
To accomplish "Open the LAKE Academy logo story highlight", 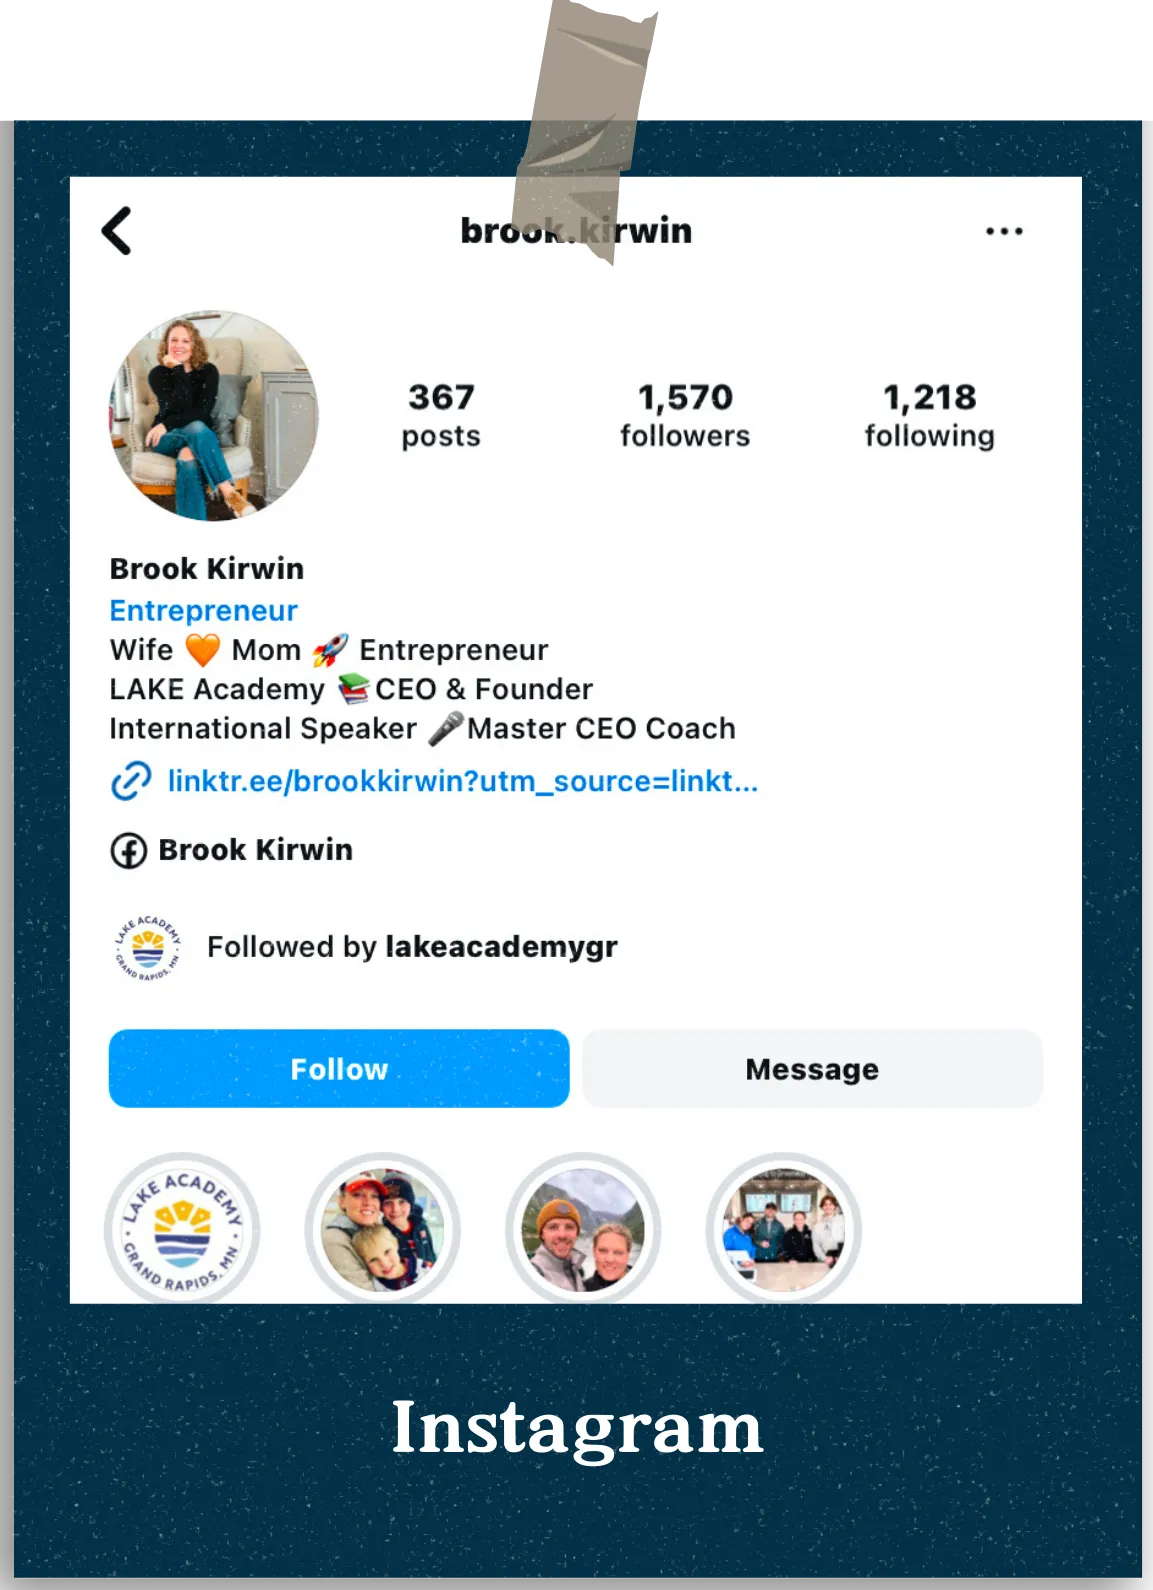I will point(182,1229).
